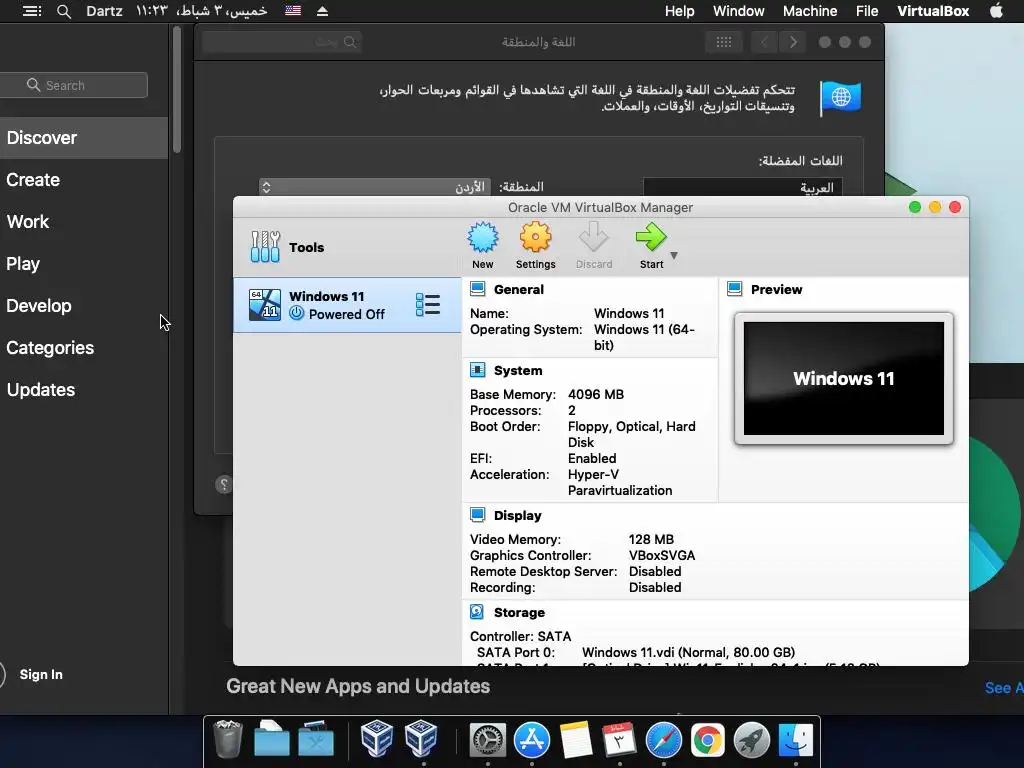Screen dimensions: 1024x768
Task: Click the Preview section monitor icon
Action: (x=735, y=289)
